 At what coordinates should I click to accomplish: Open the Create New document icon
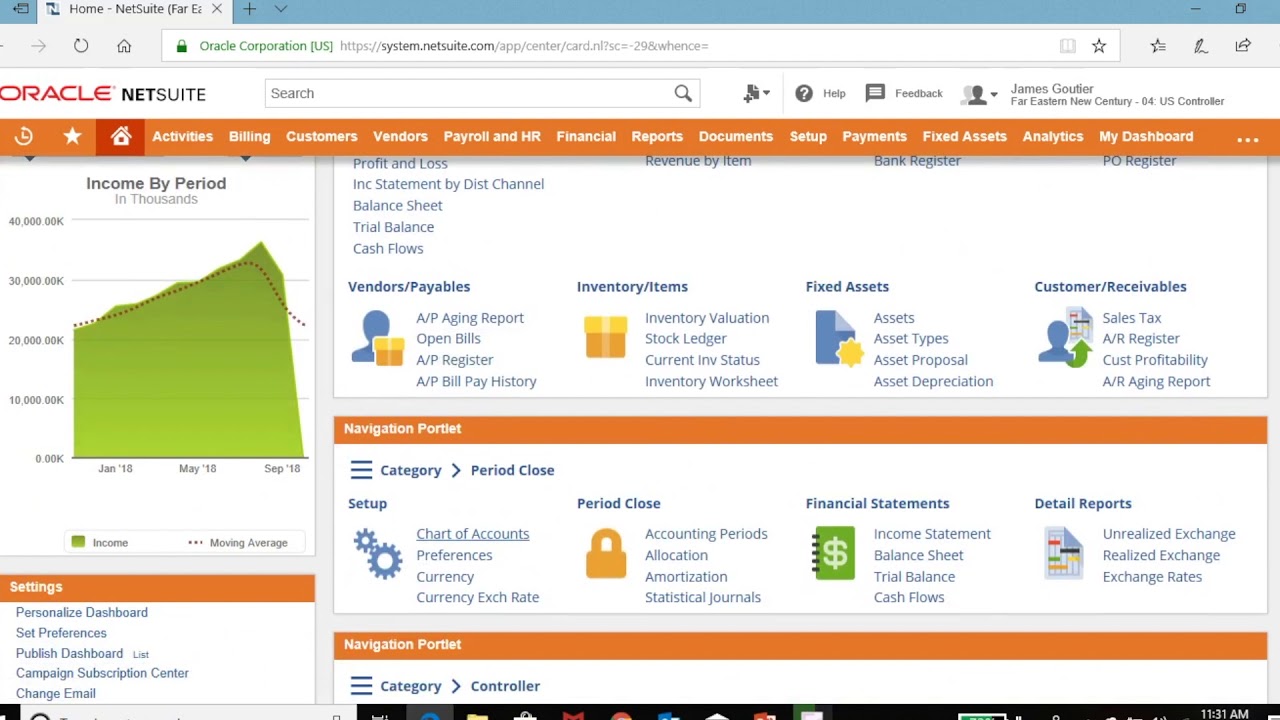pos(753,93)
